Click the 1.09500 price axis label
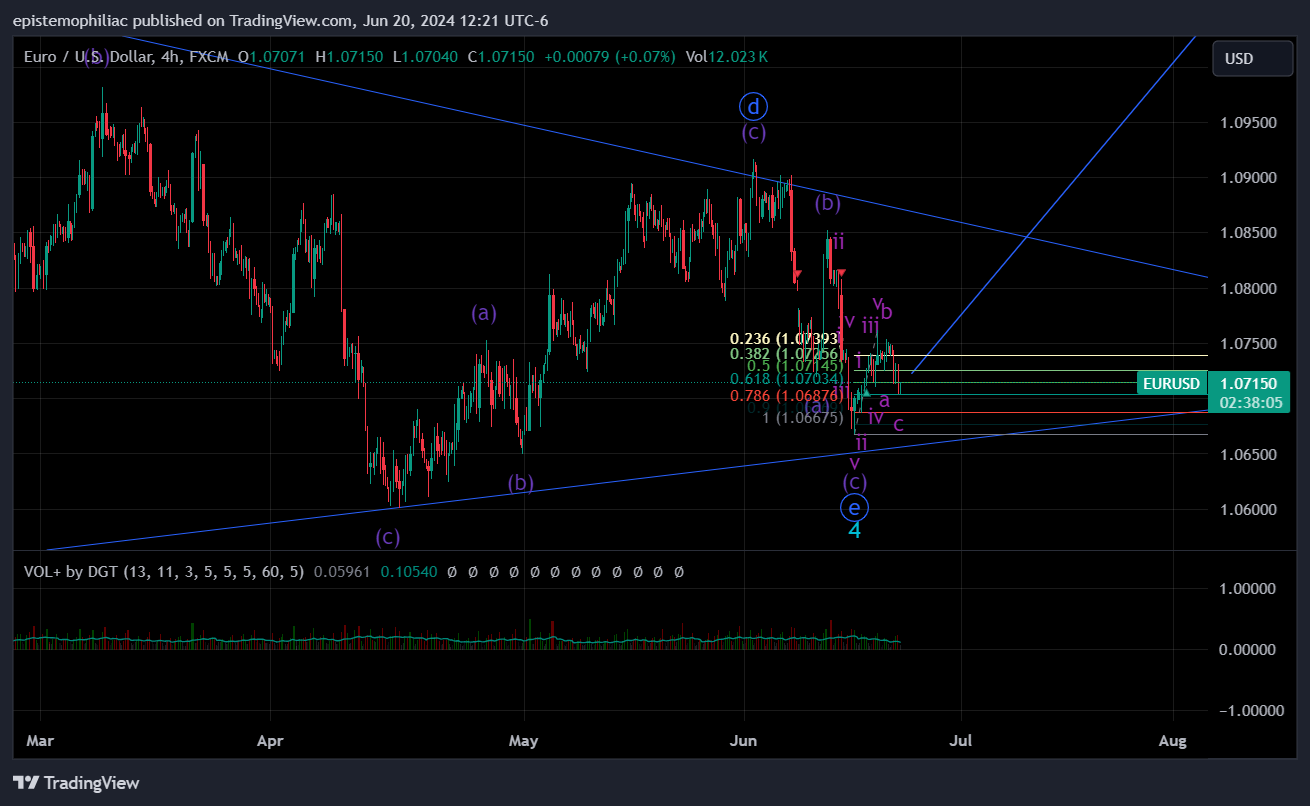Screen dimensions: 1310x806 point(1249,123)
